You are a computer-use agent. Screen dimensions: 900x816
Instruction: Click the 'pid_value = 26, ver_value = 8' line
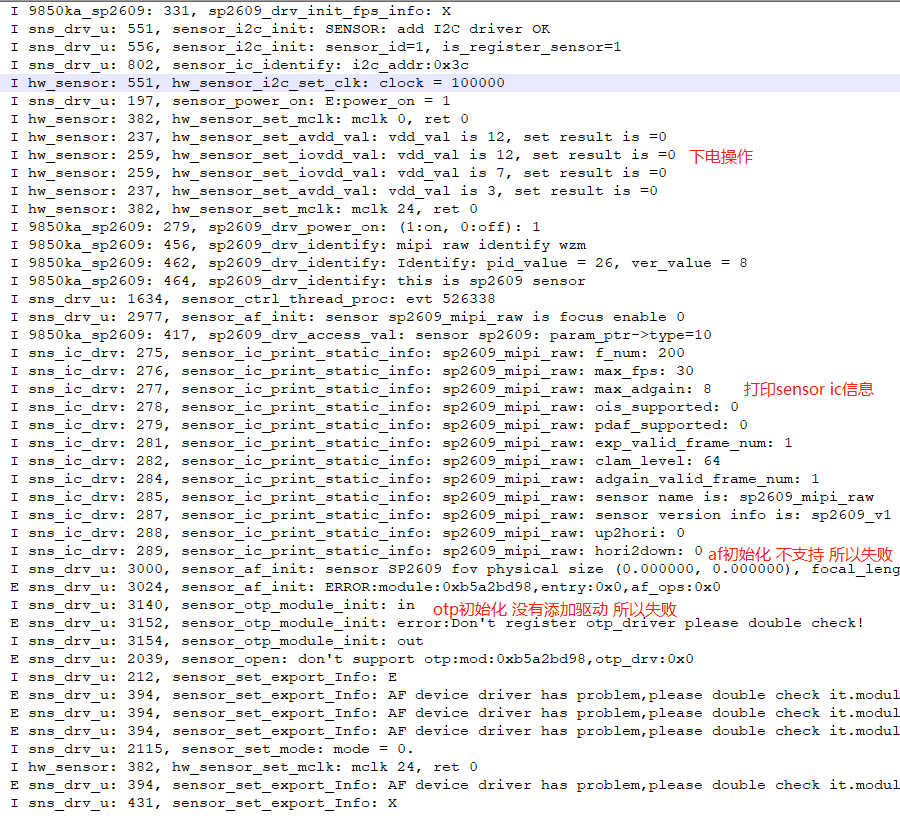coord(379,263)
